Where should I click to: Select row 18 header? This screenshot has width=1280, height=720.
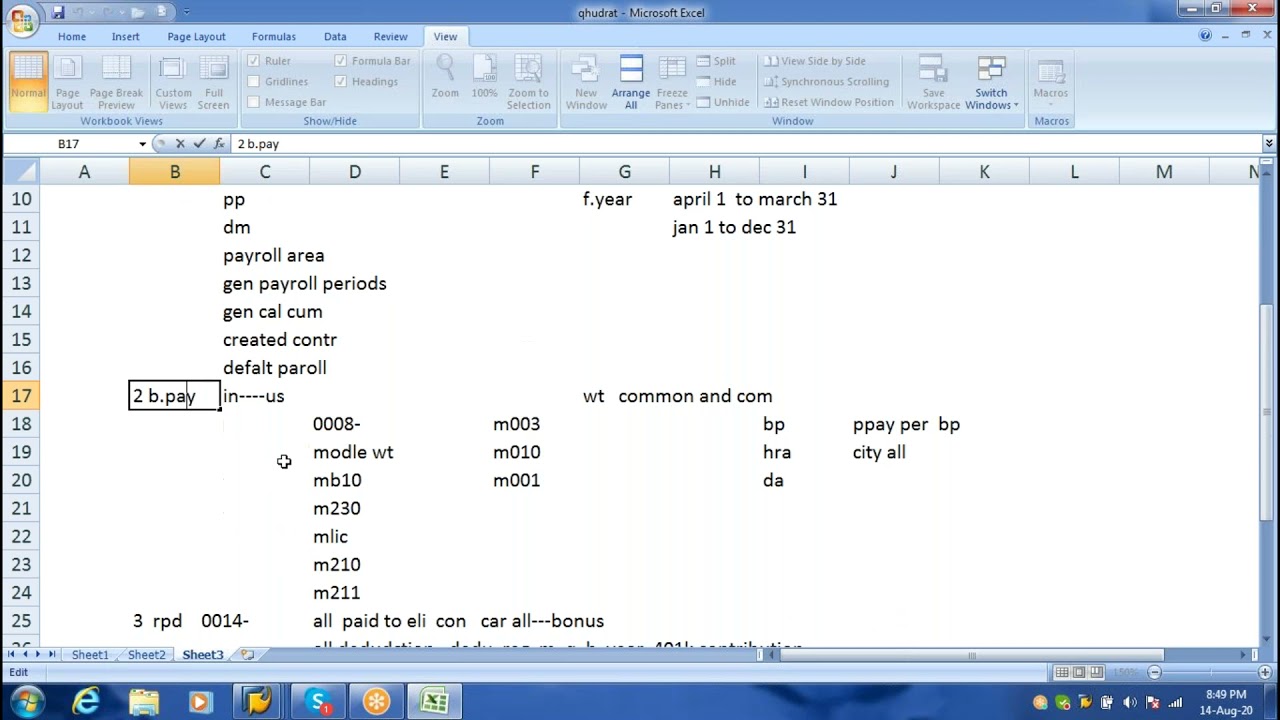click(21, 424)
